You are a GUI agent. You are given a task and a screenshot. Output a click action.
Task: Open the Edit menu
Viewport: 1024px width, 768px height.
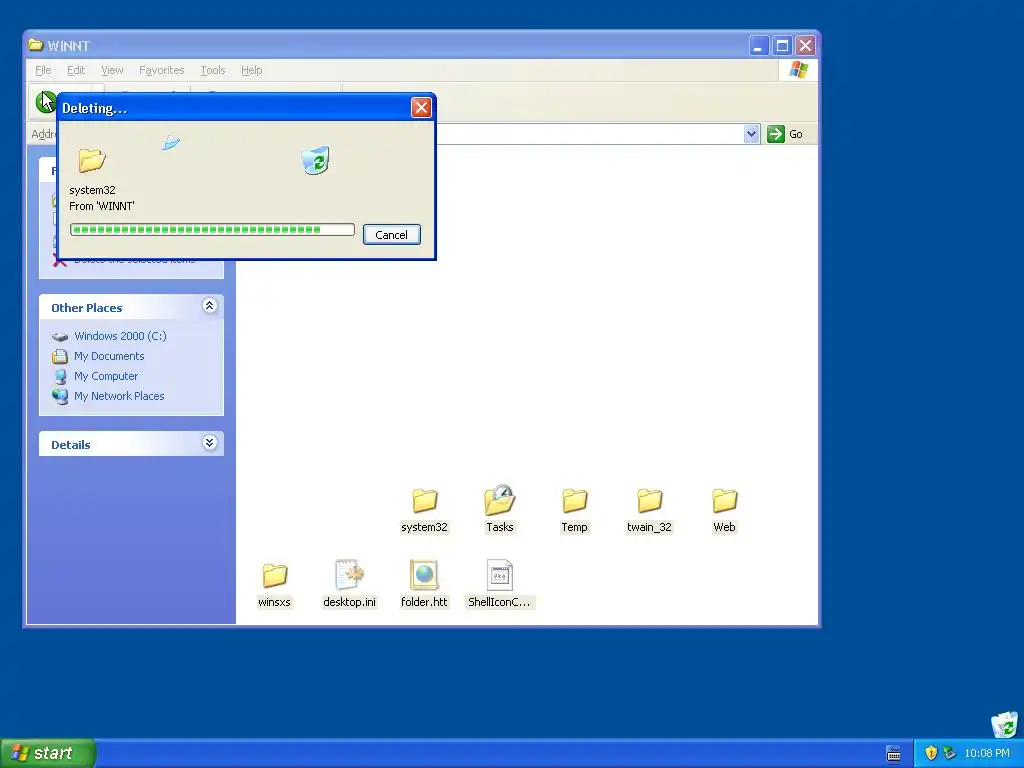76,70
